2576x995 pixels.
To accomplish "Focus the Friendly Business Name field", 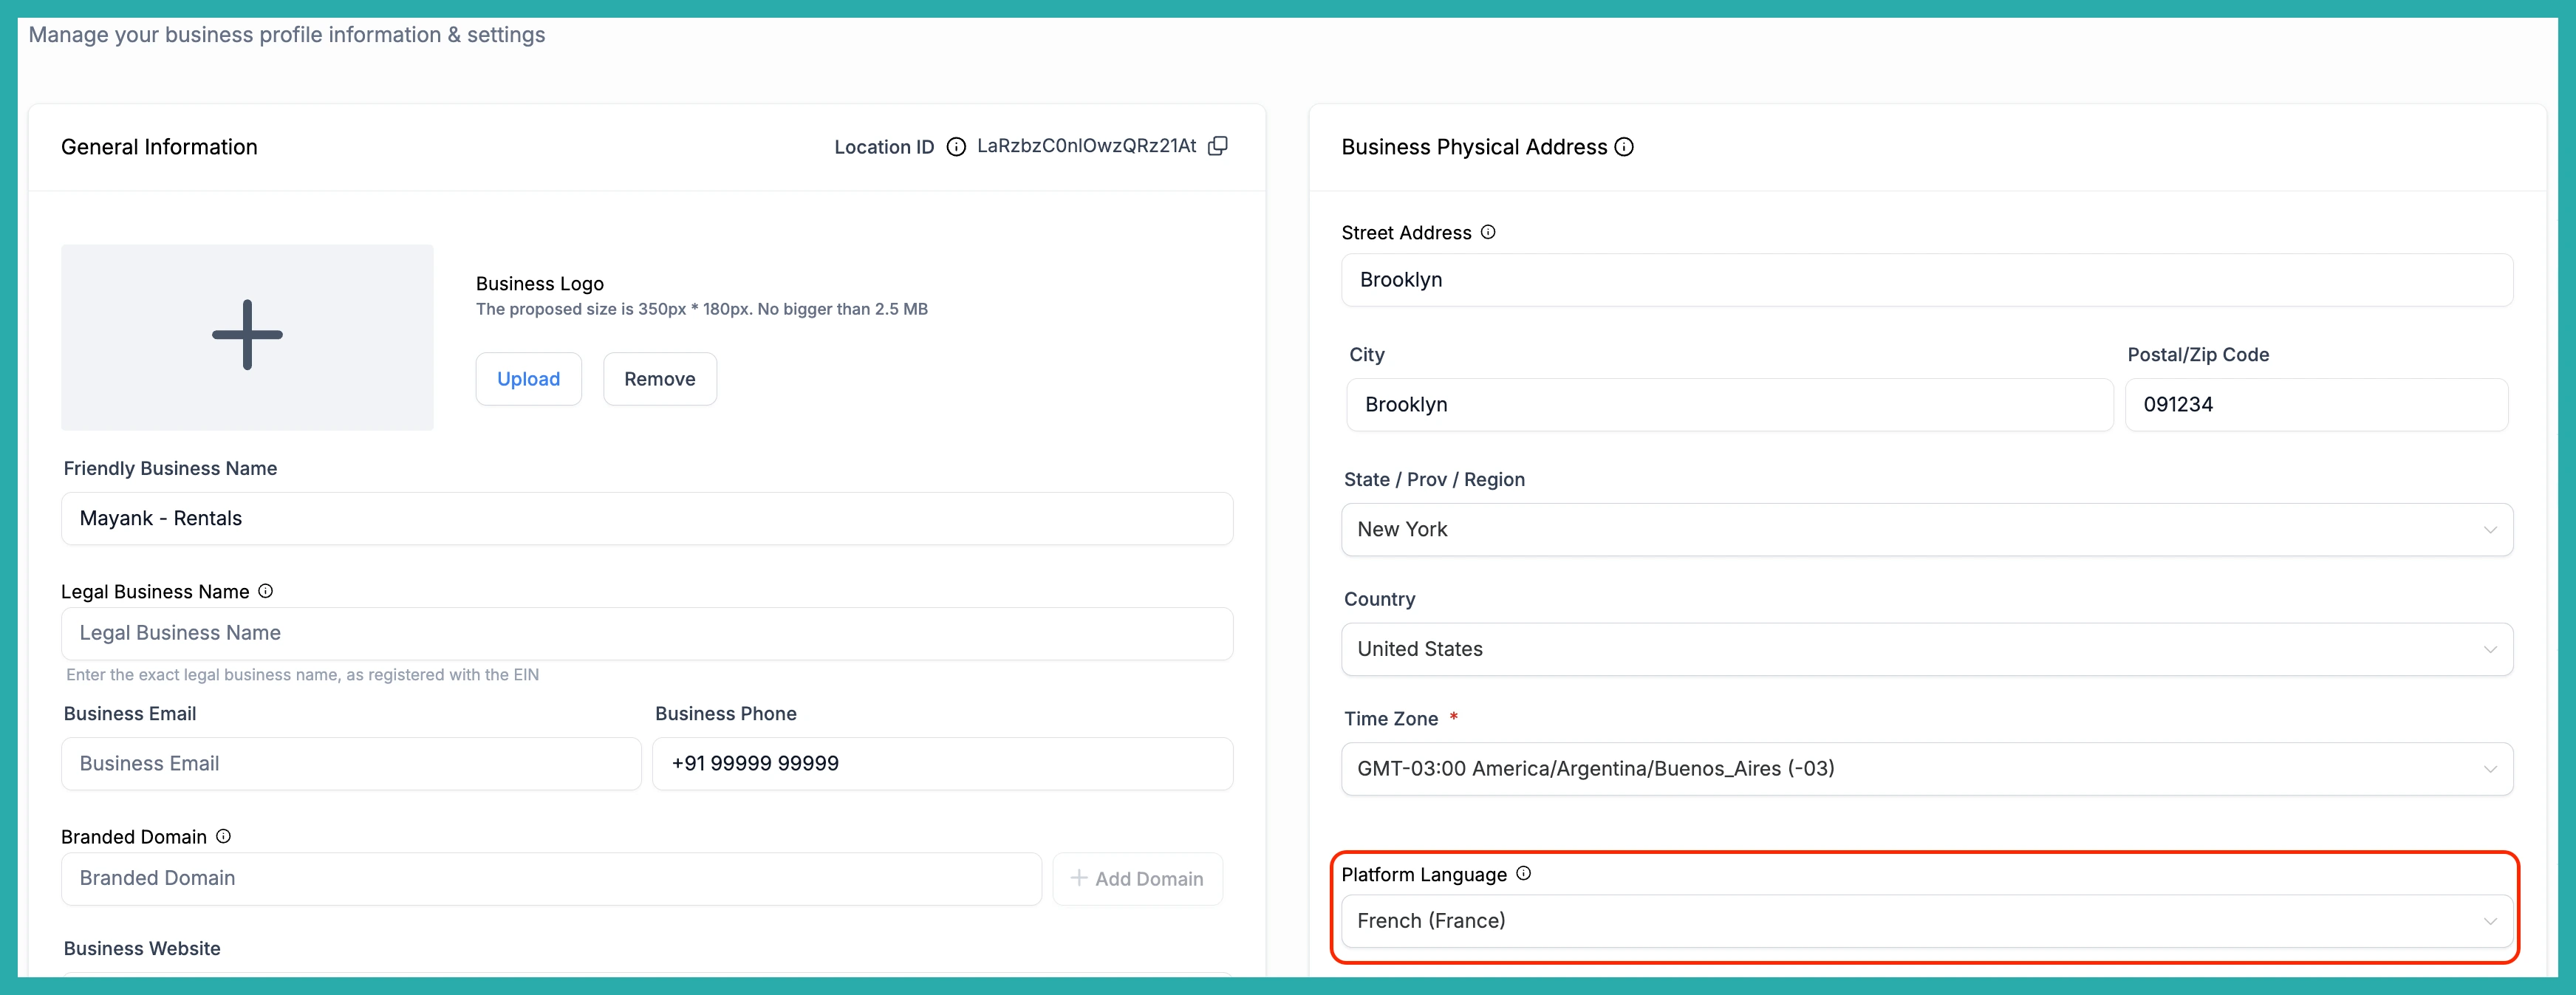I will click(646, 518).
